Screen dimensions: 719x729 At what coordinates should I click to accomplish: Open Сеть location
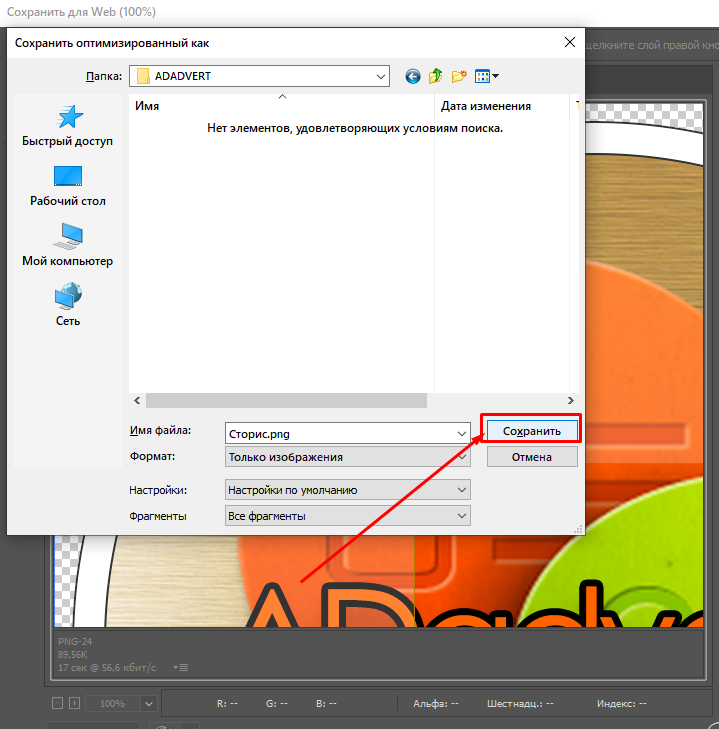(x=68, y=305)
